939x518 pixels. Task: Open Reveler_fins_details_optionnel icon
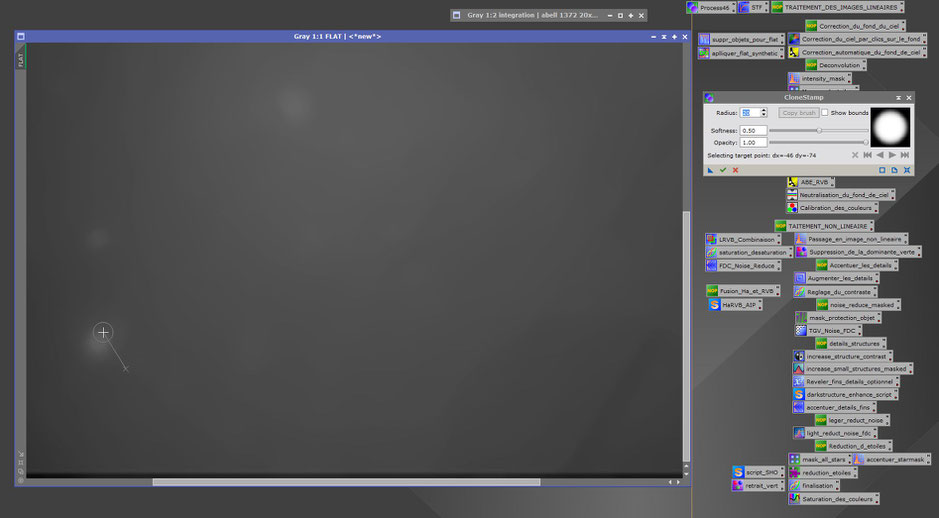tap(845, 382)
